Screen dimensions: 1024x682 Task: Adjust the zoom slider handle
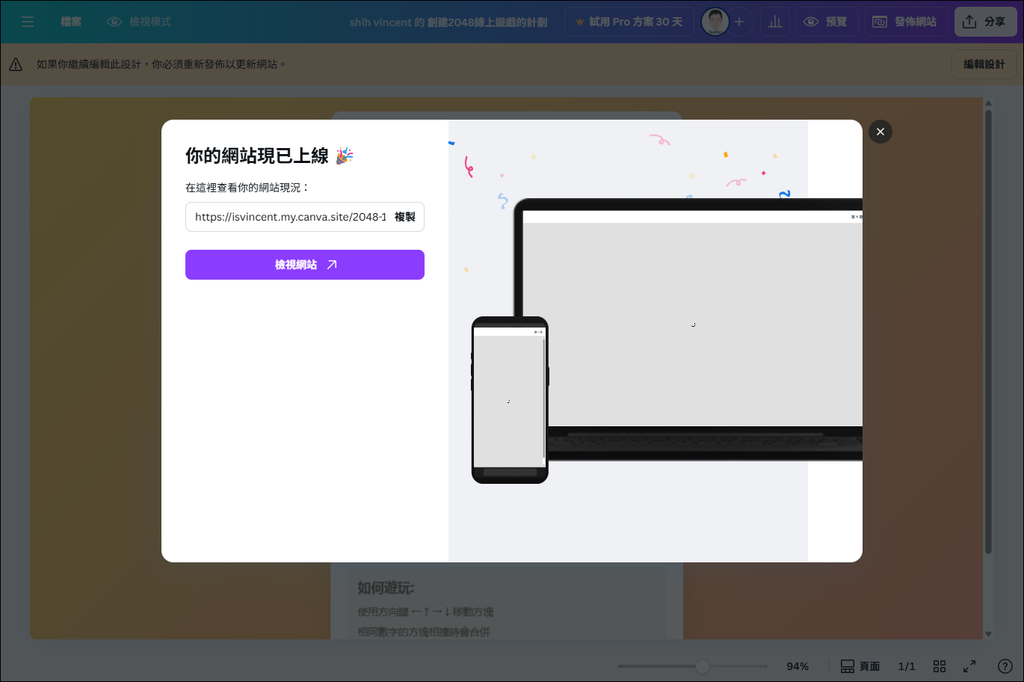click(702, 666)
